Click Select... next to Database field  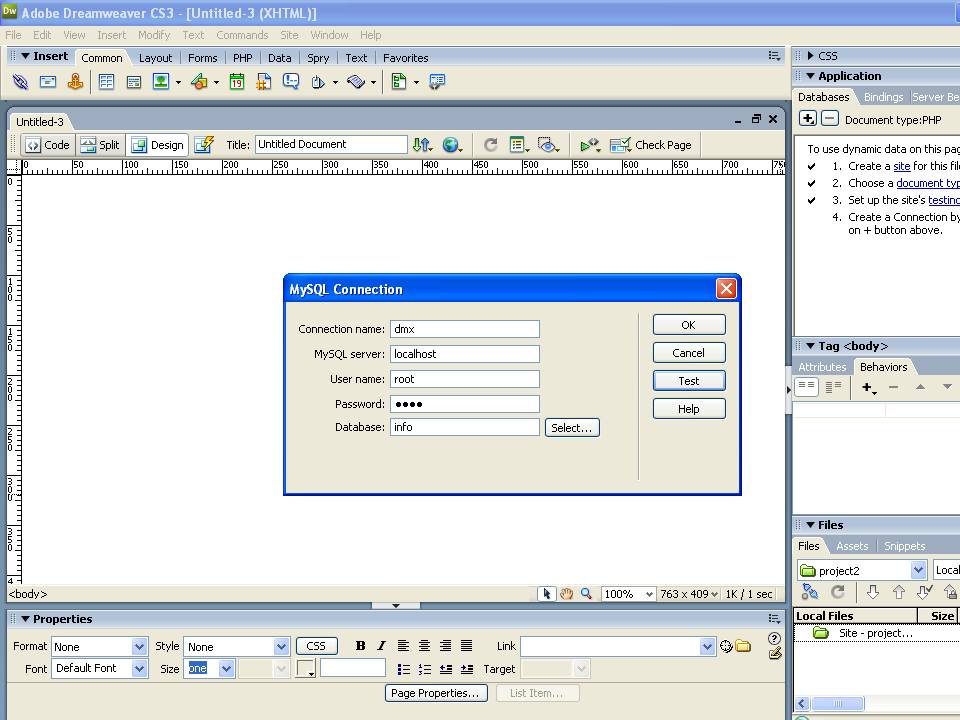click(572, 427)
